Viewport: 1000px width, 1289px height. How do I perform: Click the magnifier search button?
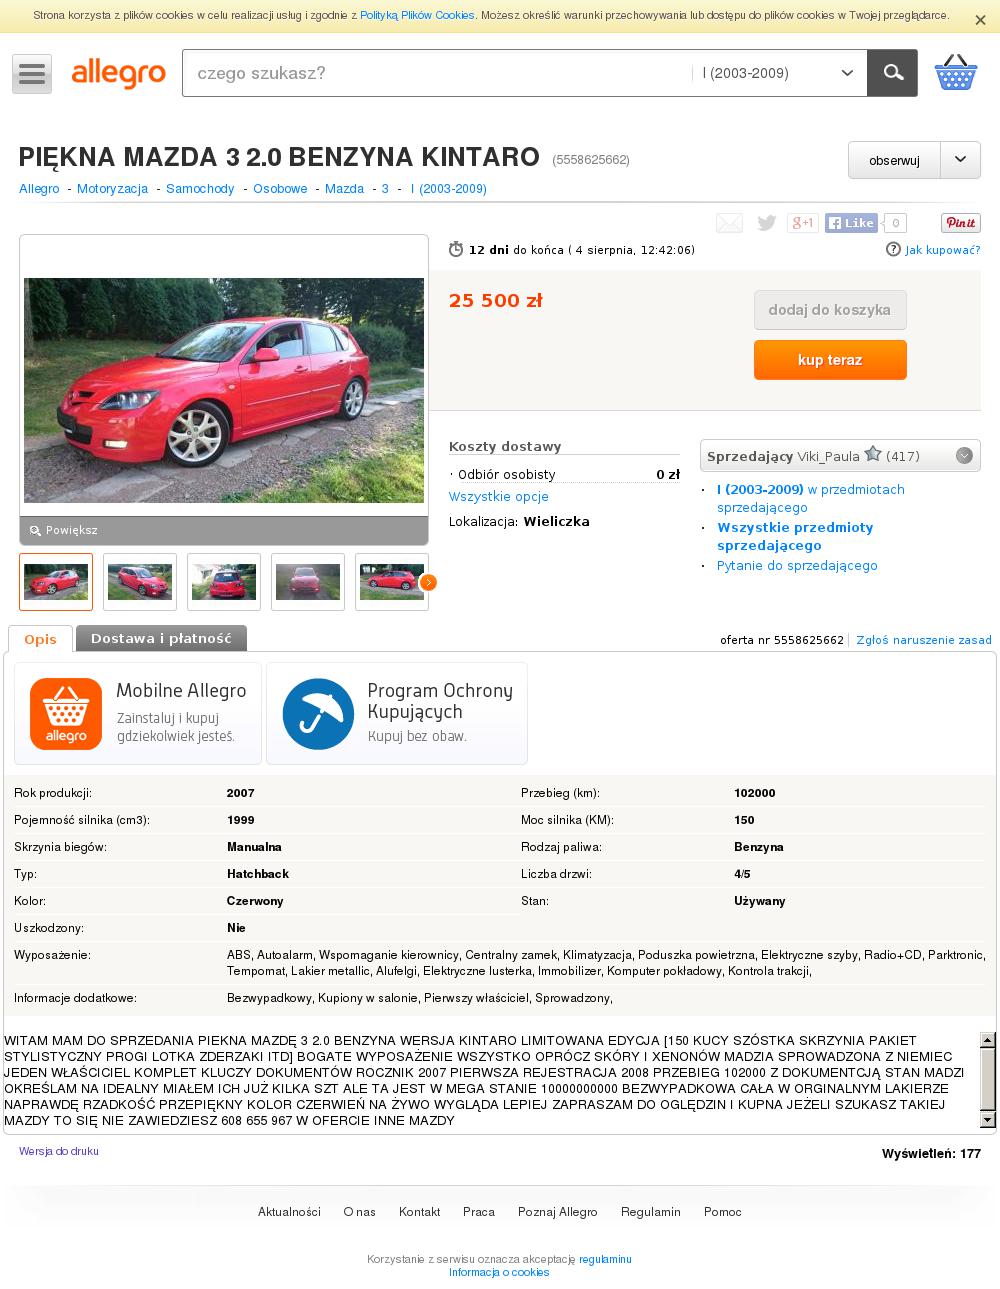[892, 73]
